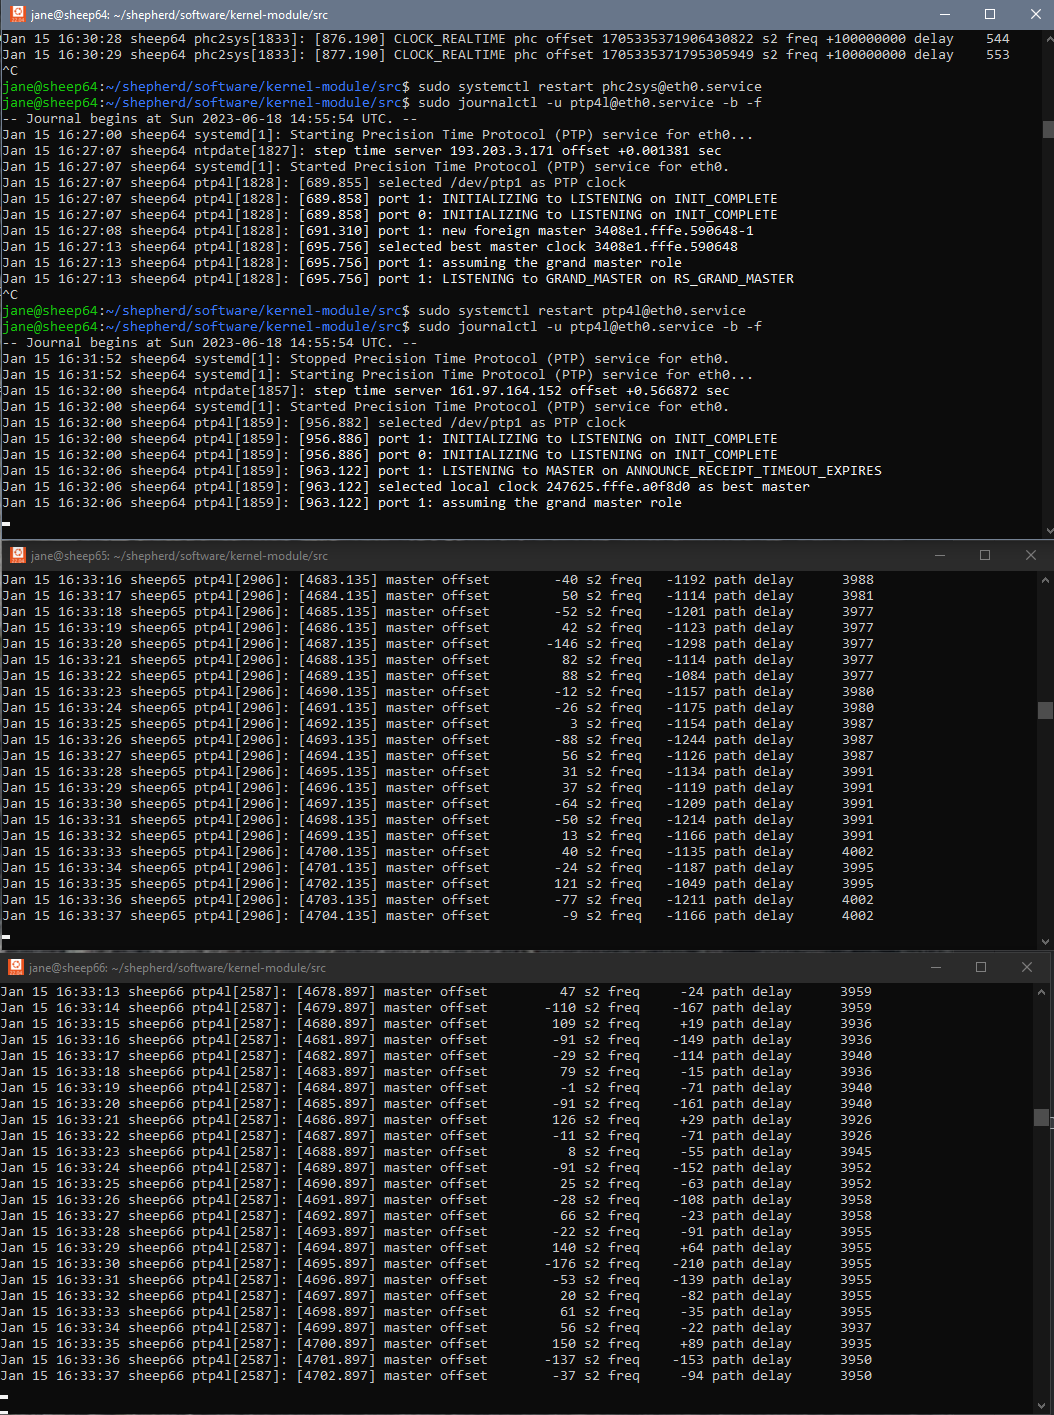Click the phc offset value 1705335371906430822

click(x=677, y=39)
